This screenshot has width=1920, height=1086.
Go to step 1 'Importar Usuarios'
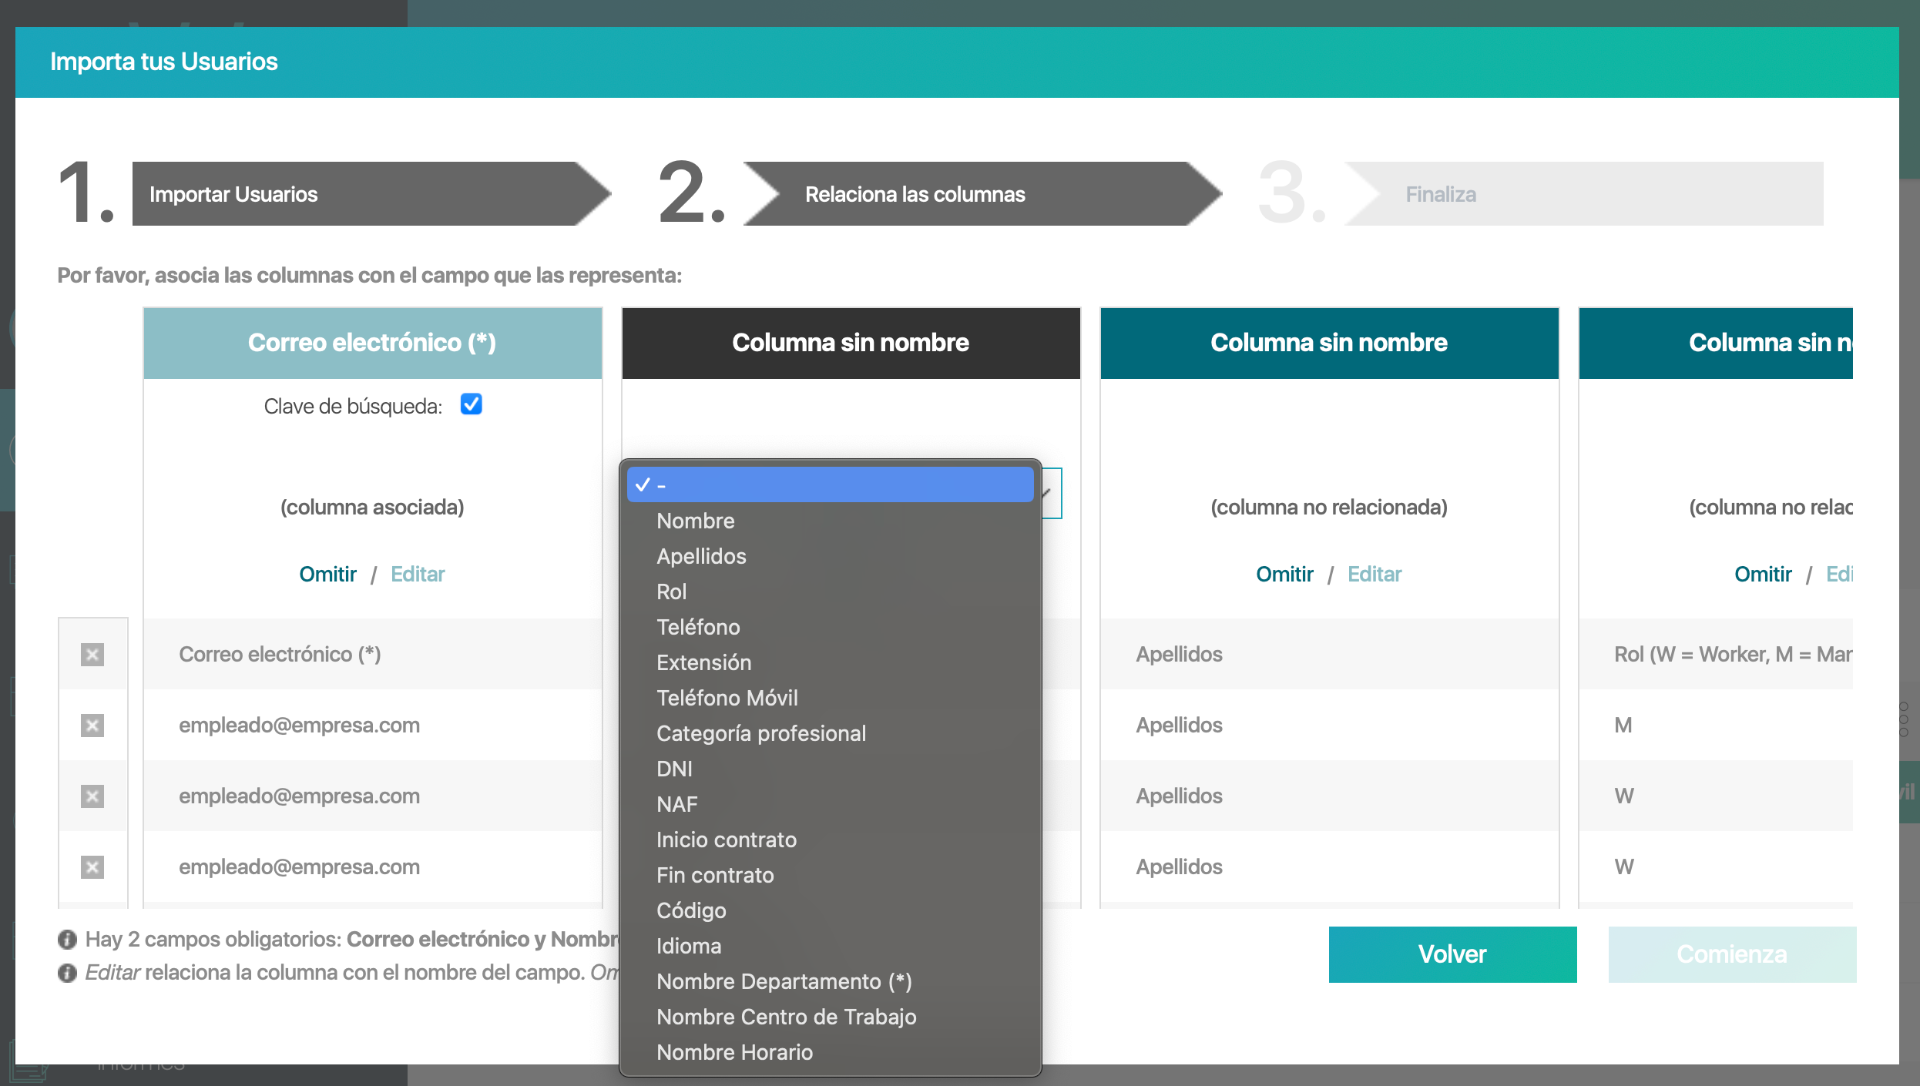tap(370, 194)
